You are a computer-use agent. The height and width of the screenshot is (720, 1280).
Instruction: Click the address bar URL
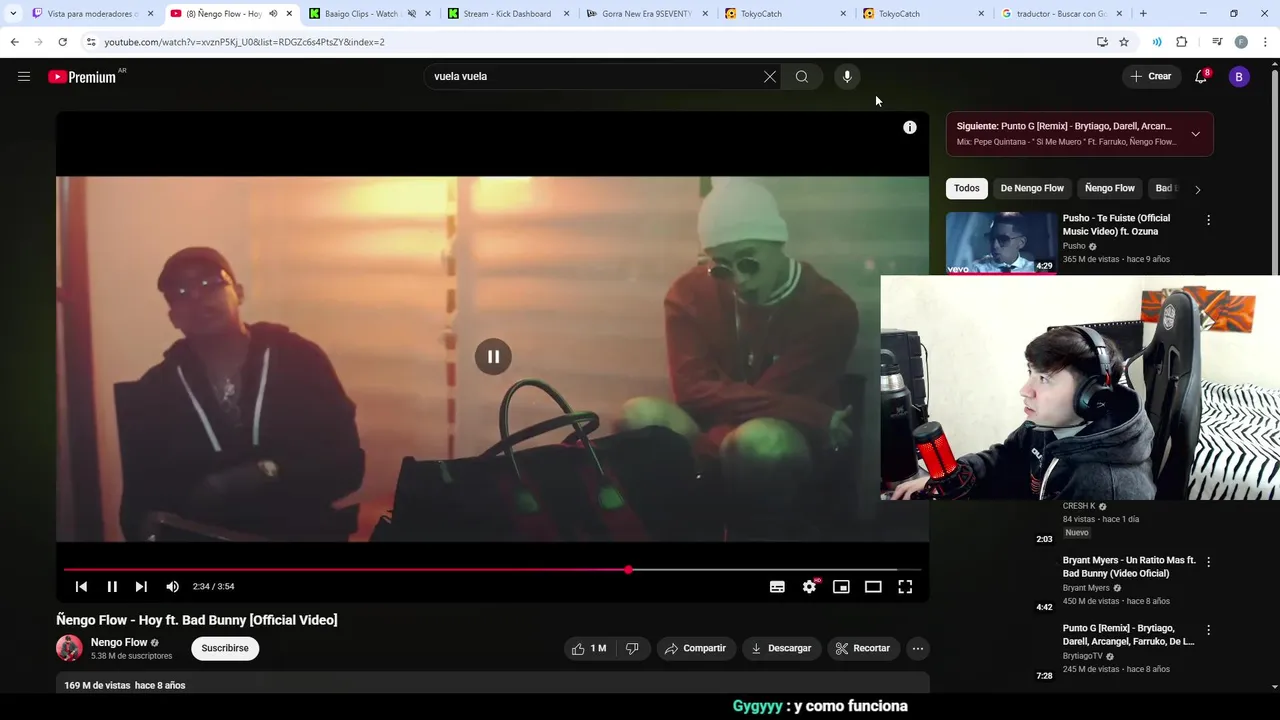(244, 42)
